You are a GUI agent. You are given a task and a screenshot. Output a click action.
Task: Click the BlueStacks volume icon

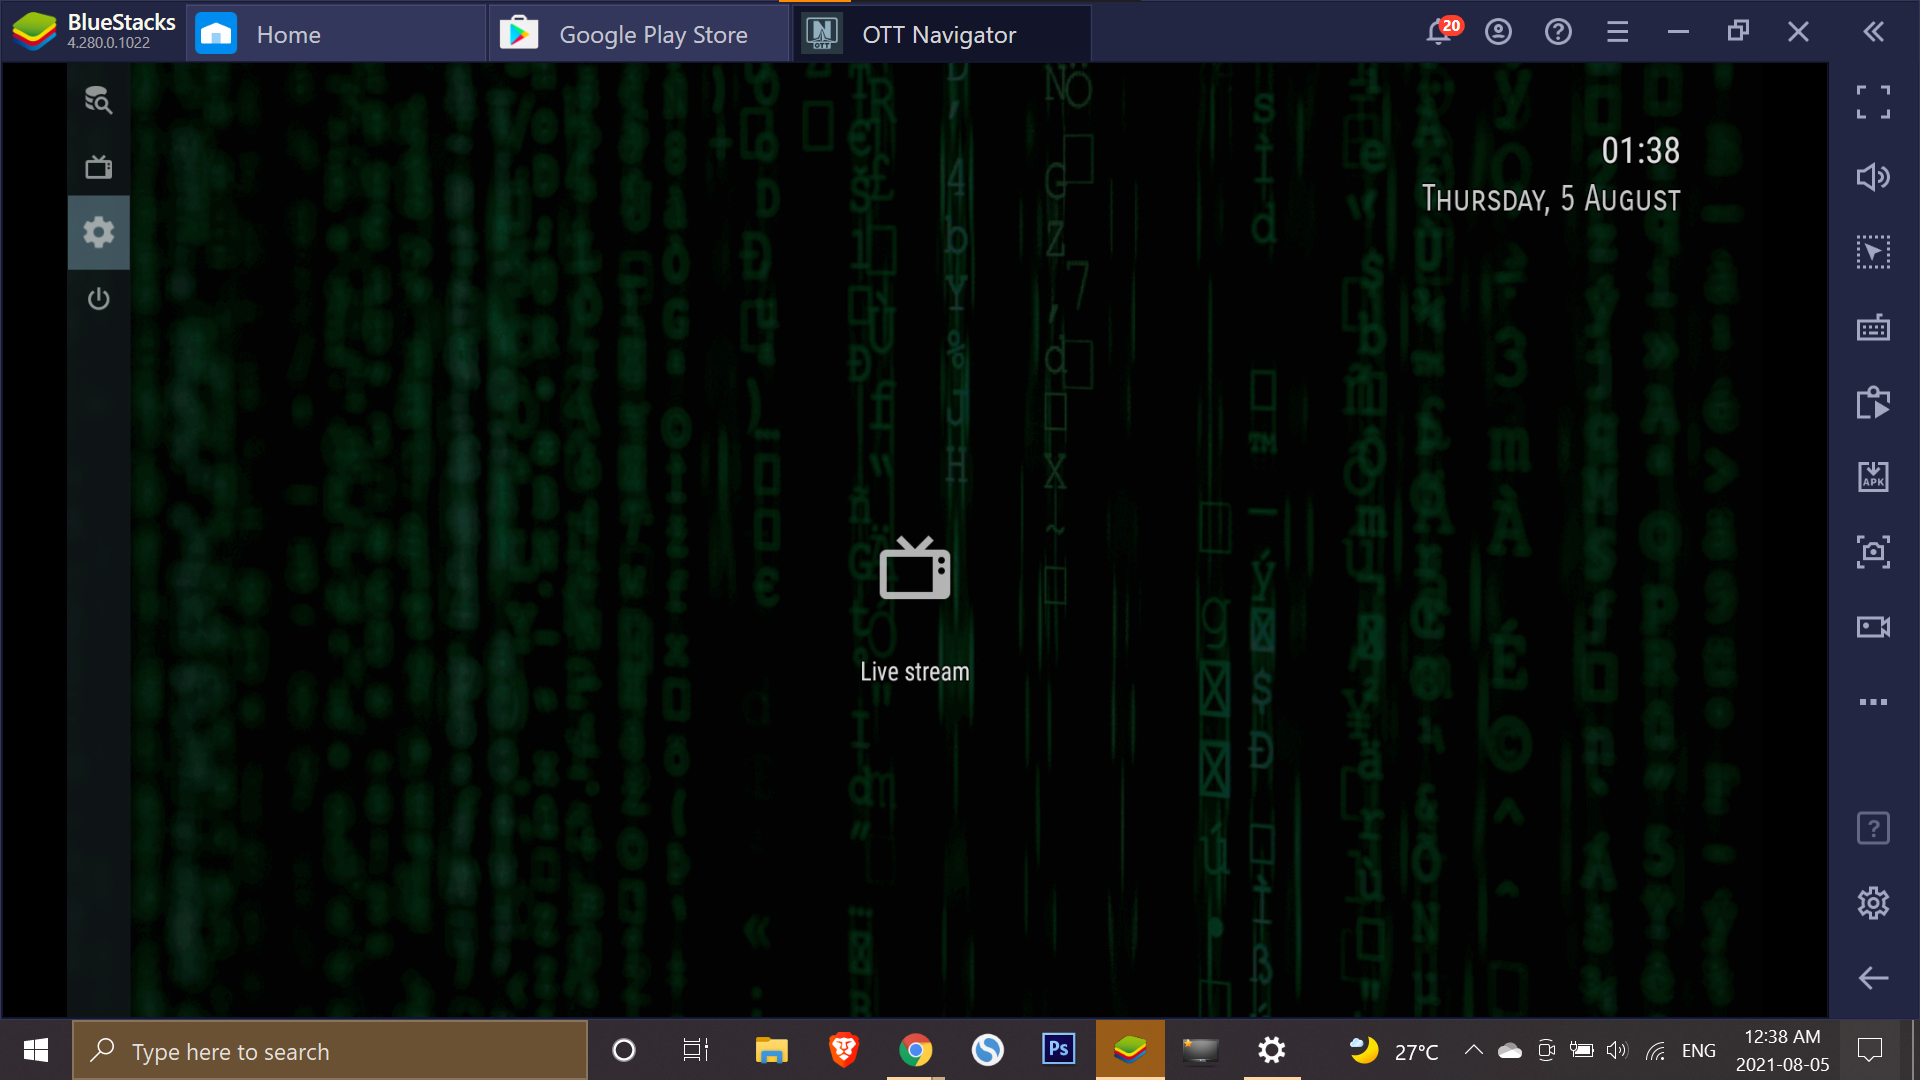coord(1873,177)
